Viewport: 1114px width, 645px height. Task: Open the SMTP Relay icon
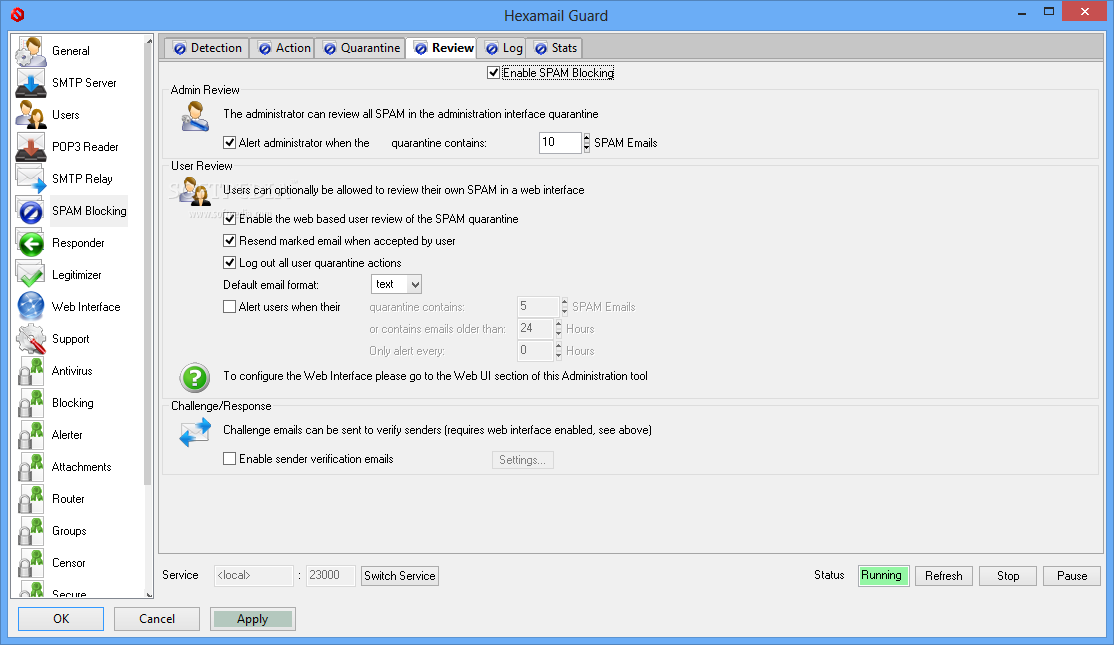(x=31, y=179)
